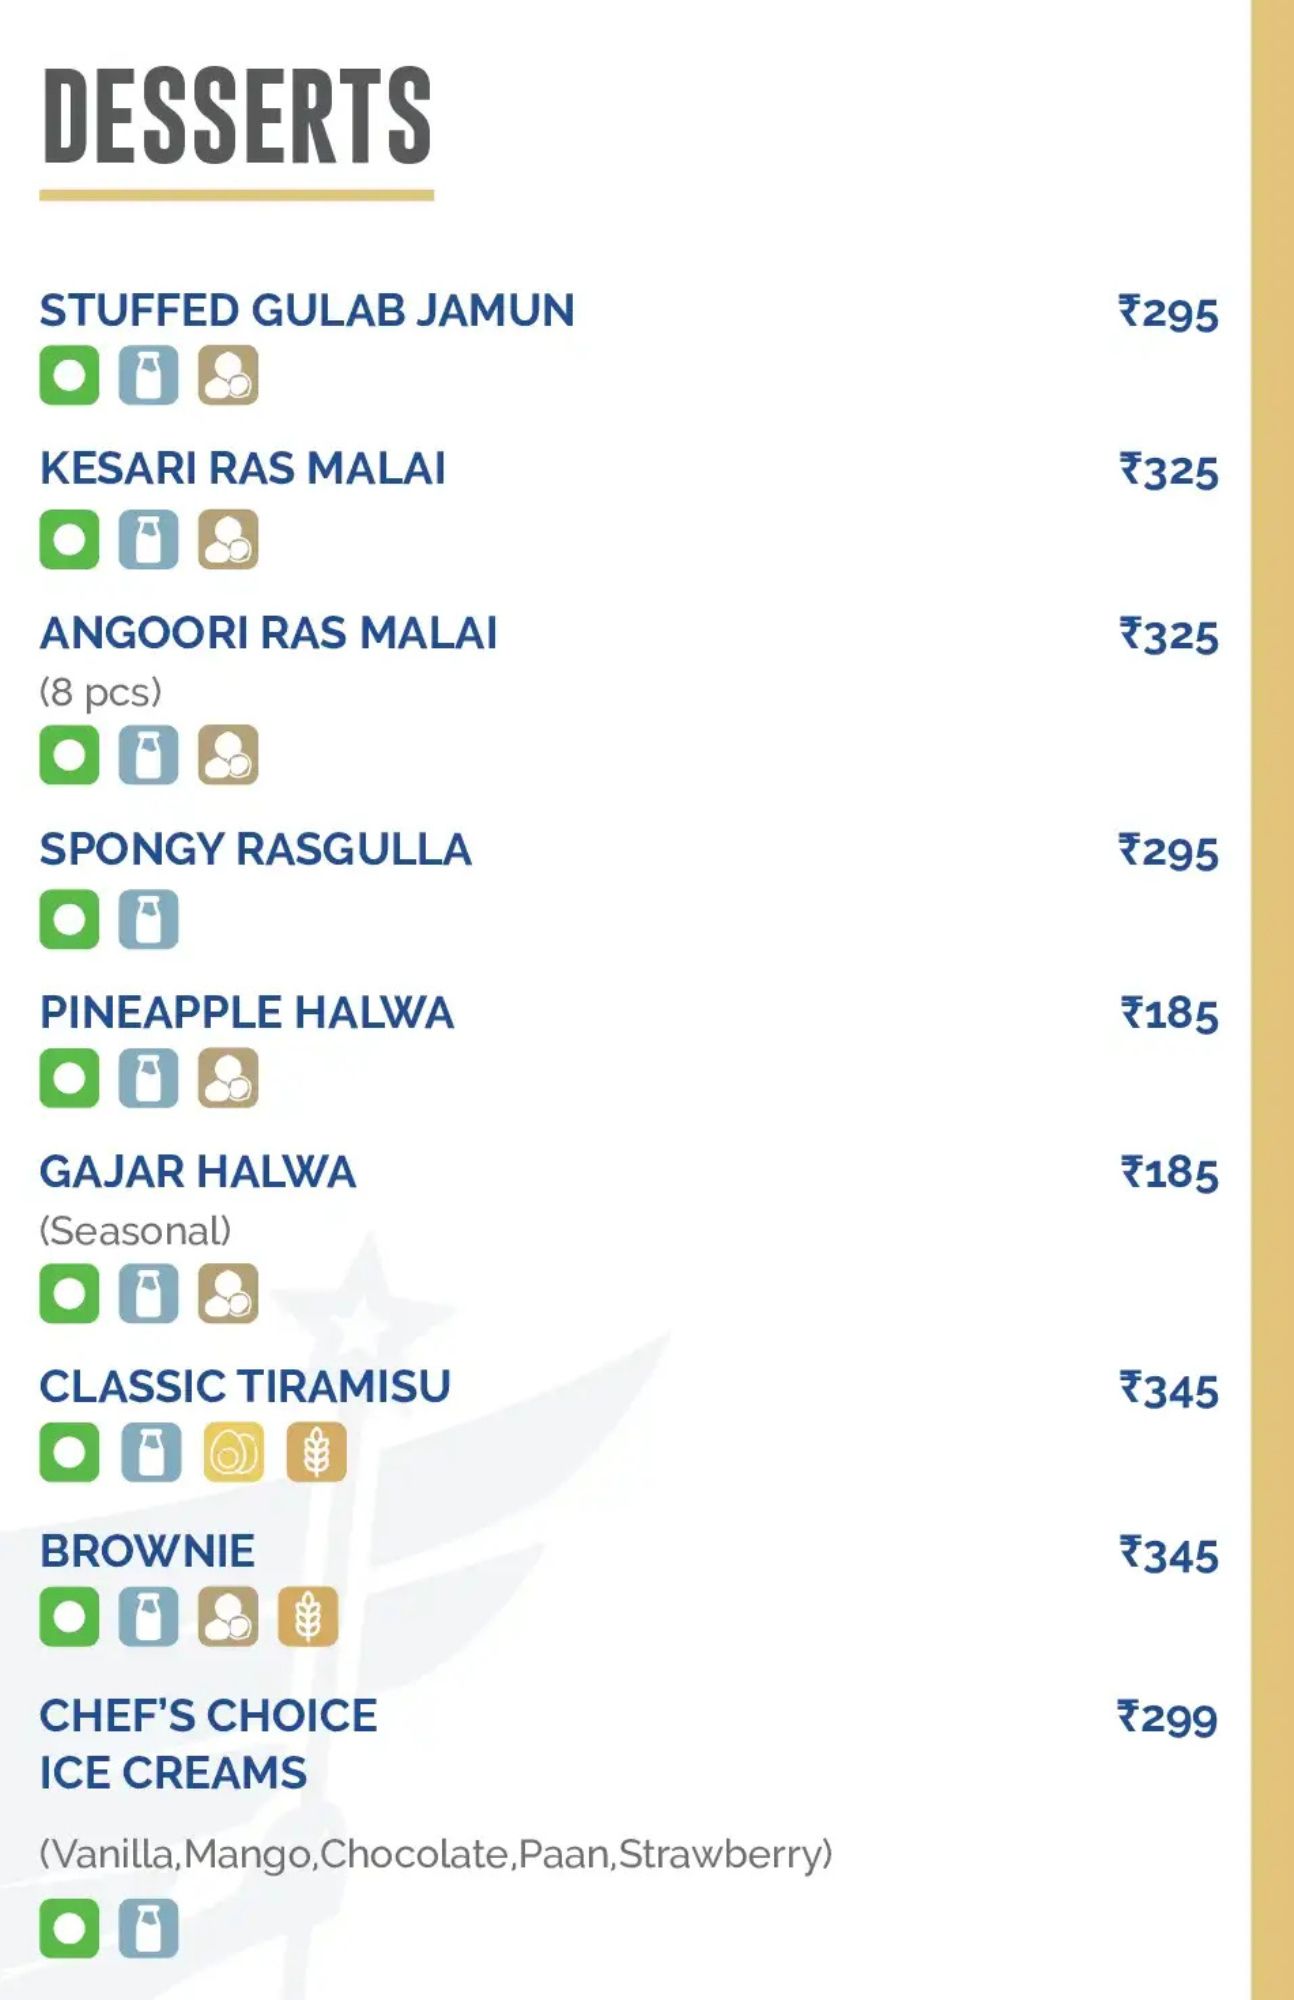1294x2000 pixels.
Task: Click the DESSERTS heading
Action: click(237, 115)
